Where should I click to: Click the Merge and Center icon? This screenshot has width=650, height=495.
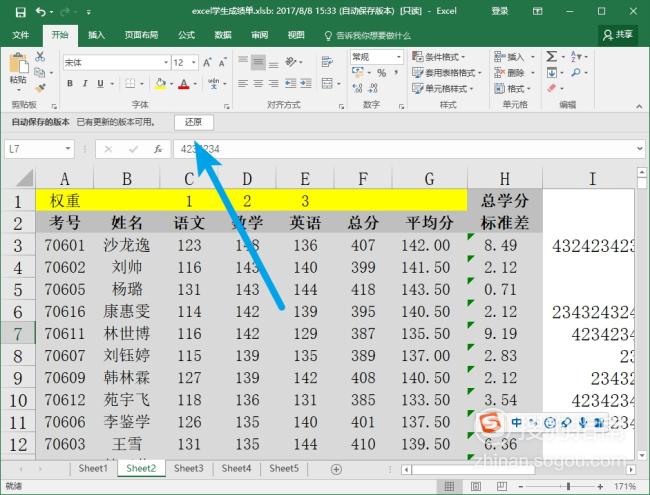point(327,83)
